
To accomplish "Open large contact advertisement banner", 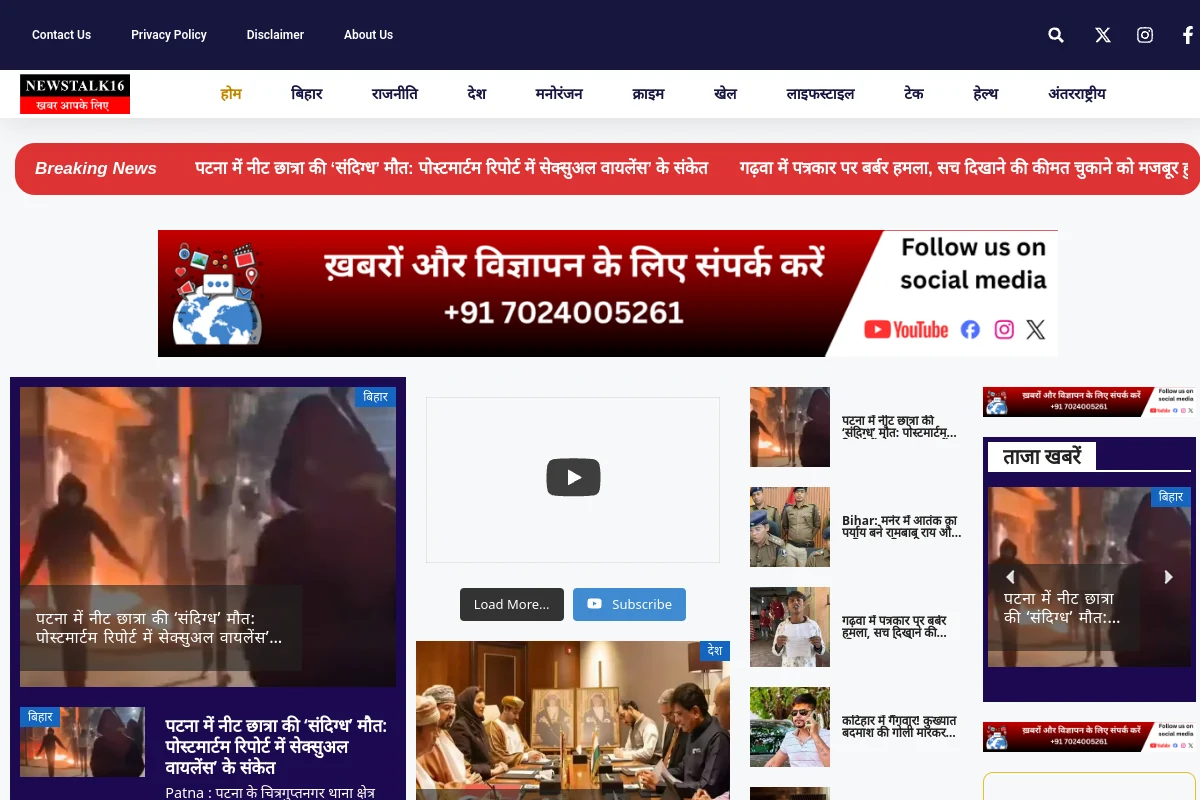I will click(608, 294).
